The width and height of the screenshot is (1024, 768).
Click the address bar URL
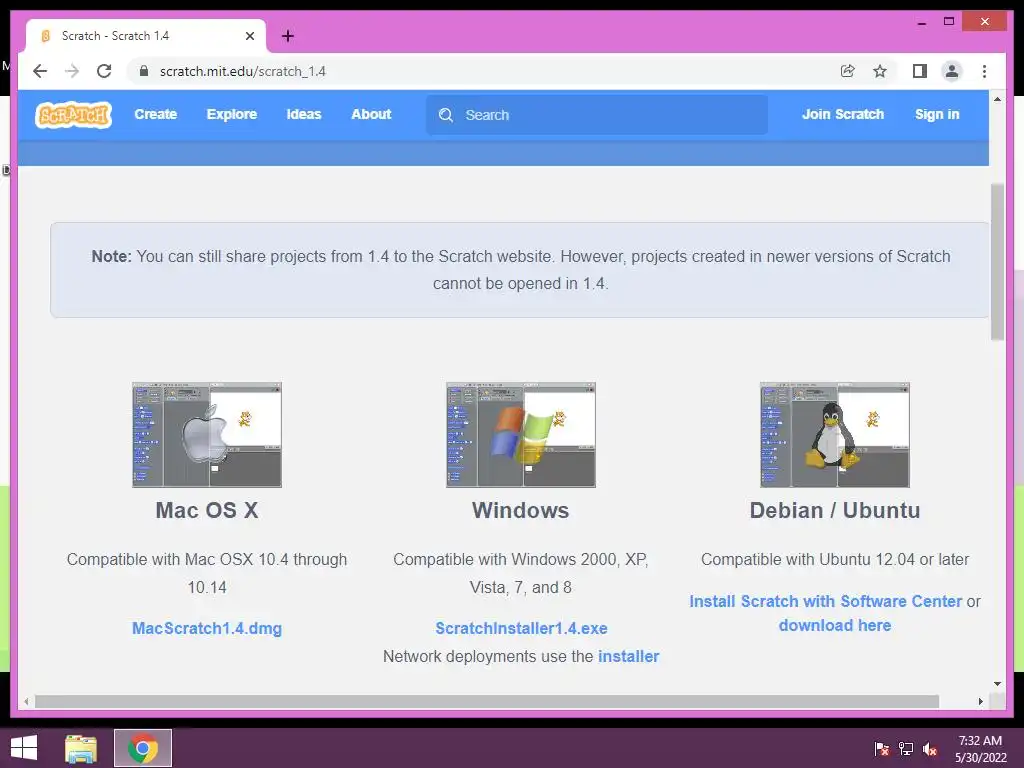point(242,71)
